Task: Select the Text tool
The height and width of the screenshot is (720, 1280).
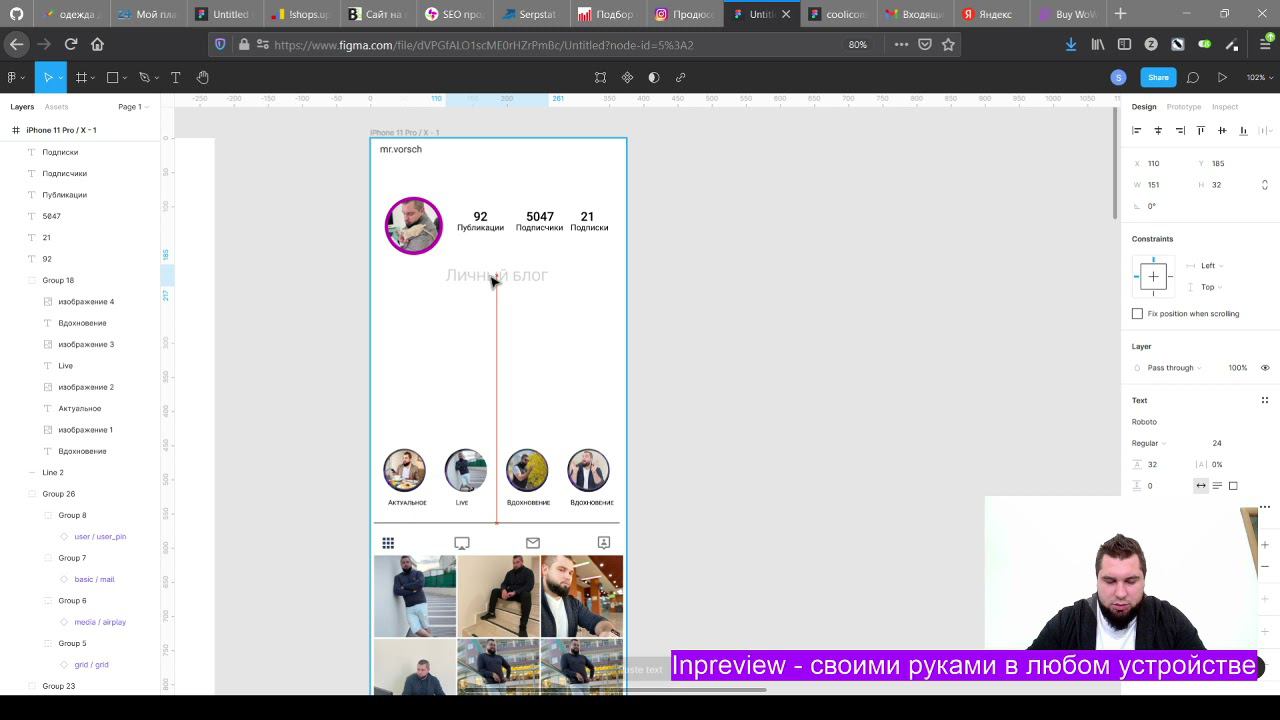Action: pyautogui.click(x=175, y=77)
